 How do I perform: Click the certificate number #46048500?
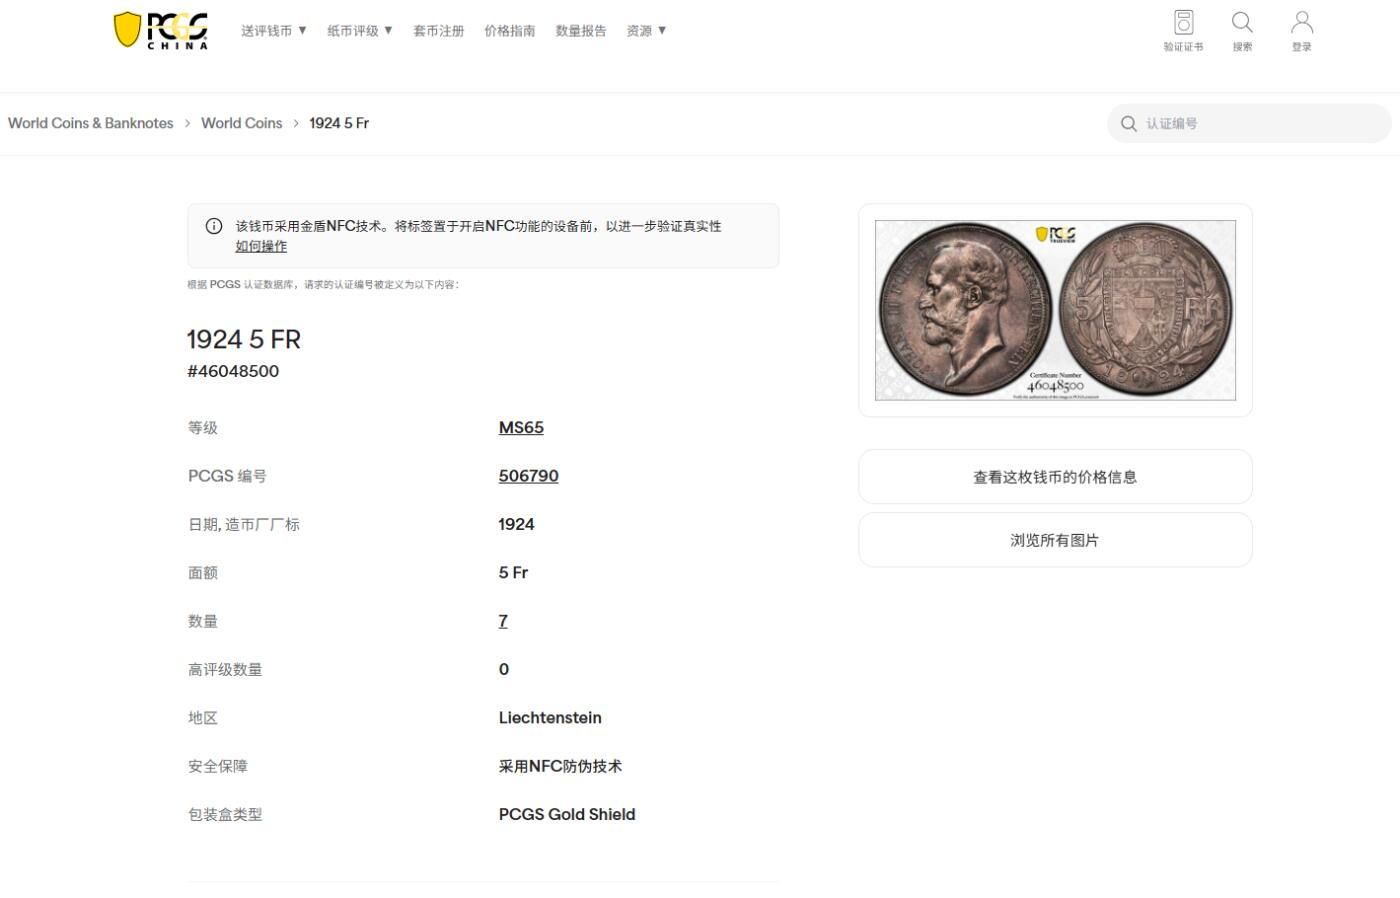tap(233, 371)
